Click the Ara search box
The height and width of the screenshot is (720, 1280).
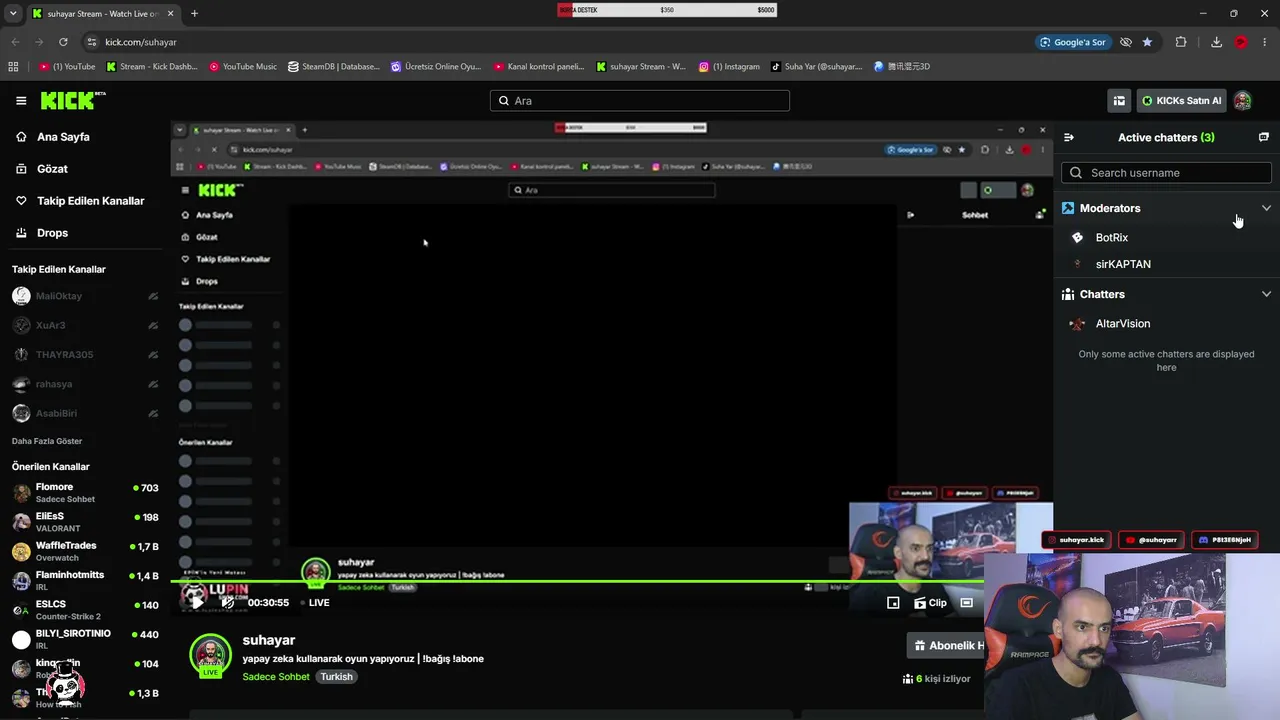(640, 101)
